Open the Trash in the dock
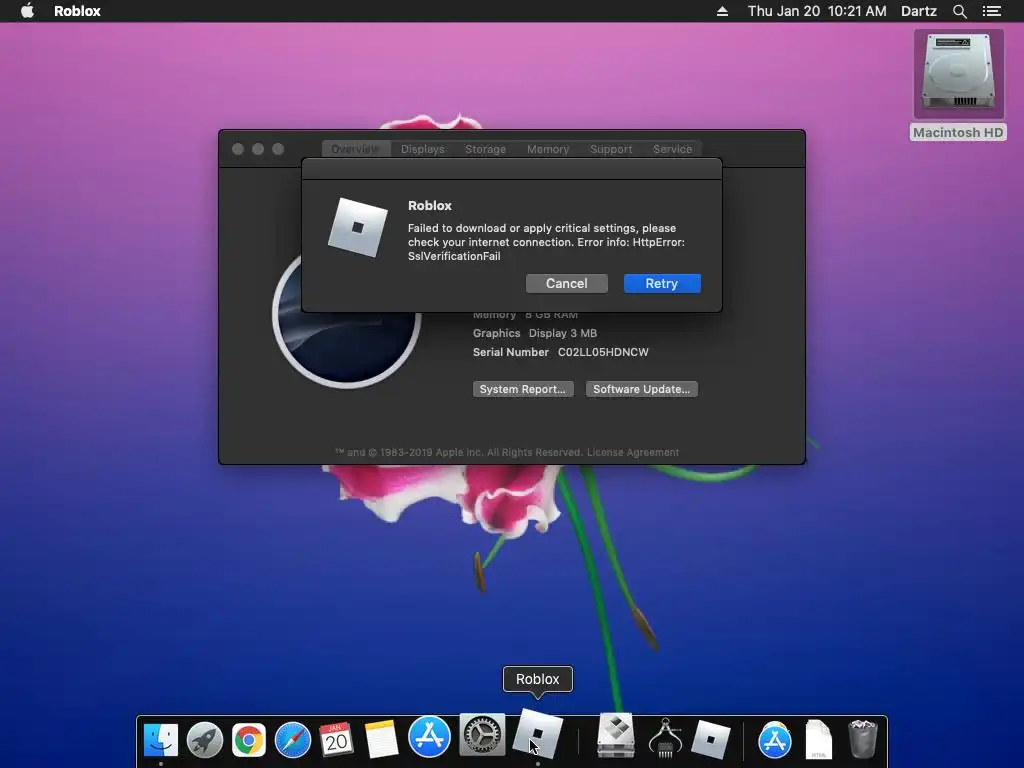Screen dimensions: 1024x768 (862, 739)
